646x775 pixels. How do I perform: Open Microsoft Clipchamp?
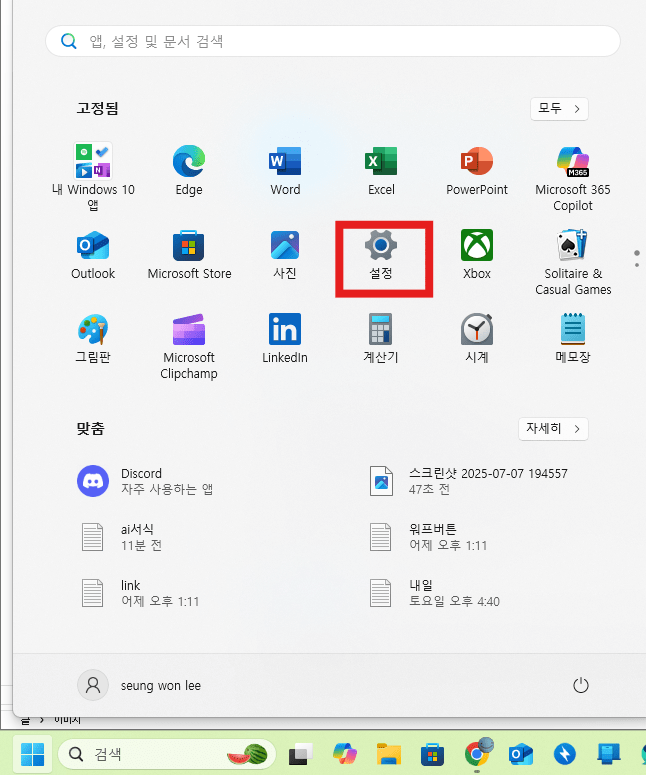coord(189,346)
